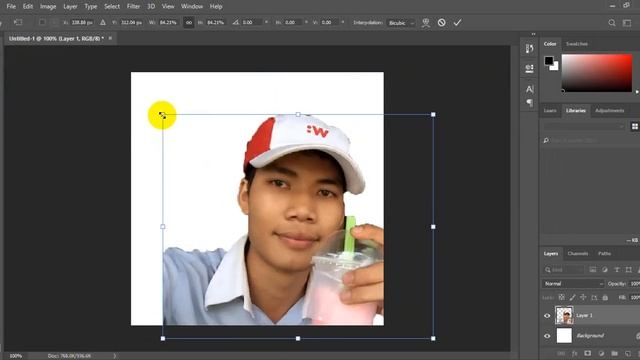Toggle prevent artboard auto-nesting lock icon
The width and height of the screenshot is (640, 360).
coord(594,298)
